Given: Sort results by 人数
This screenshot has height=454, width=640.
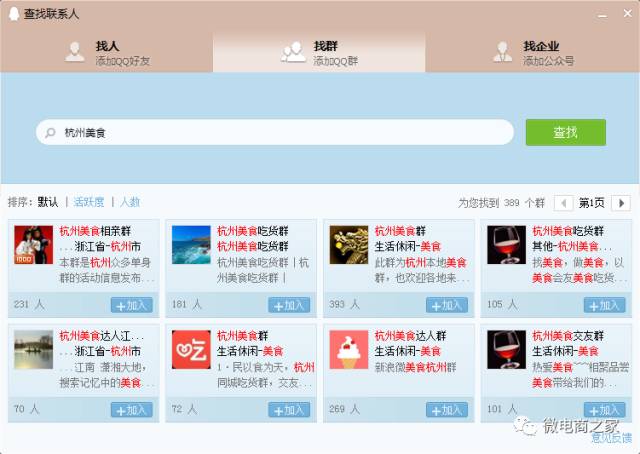Looking at the screenshot, I should (130, 202).
